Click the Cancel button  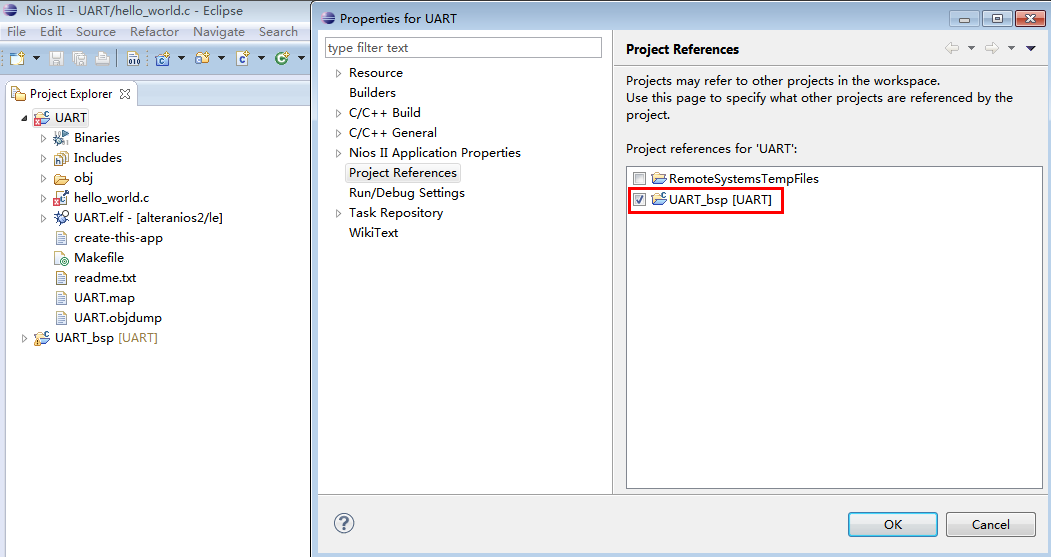coord(991,524)
